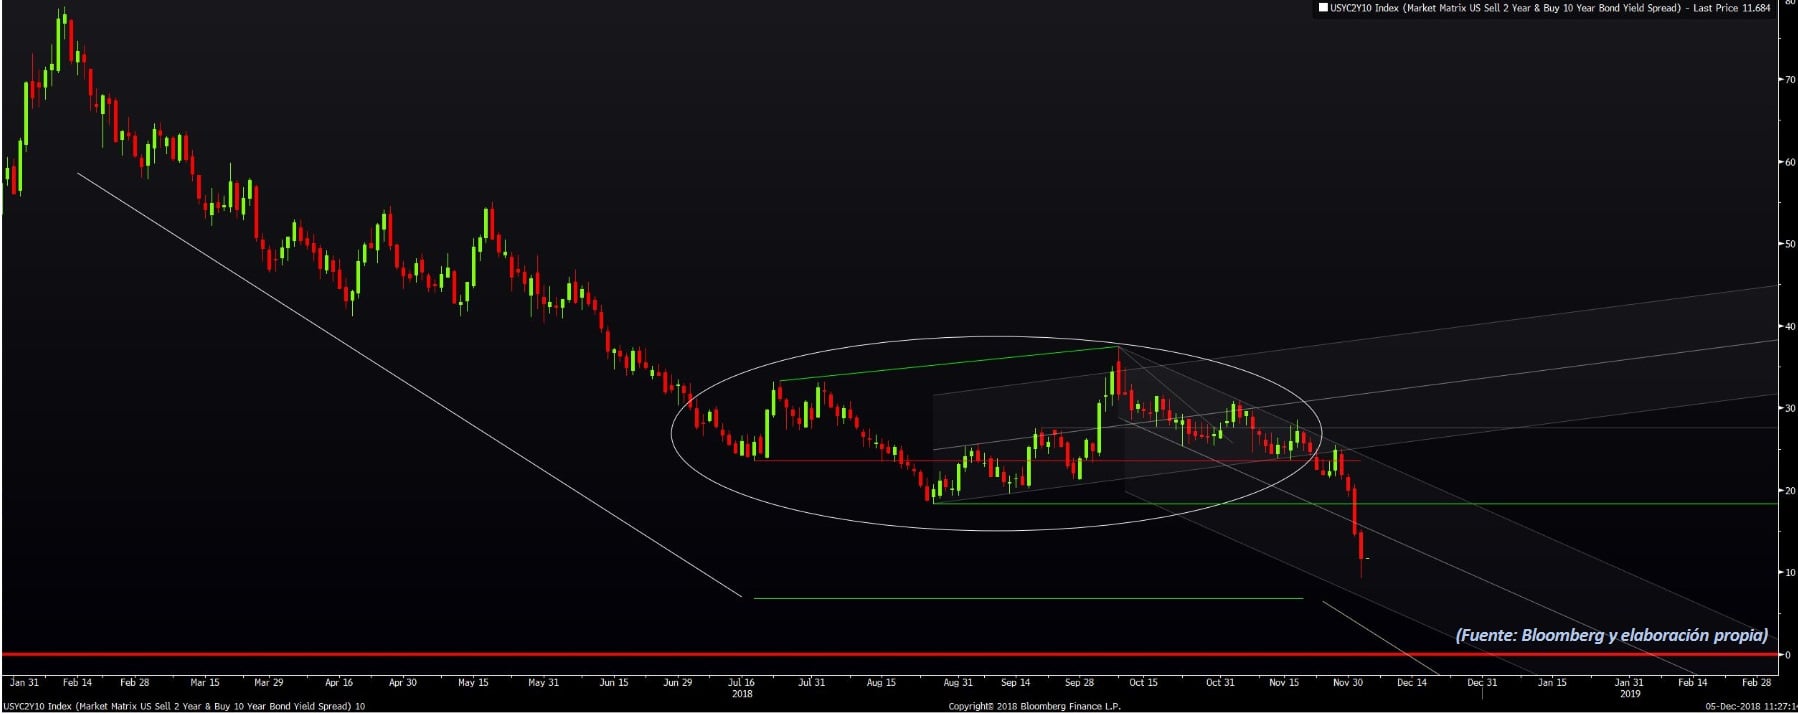Click the white legend swatch beside USYC2Y10 Index
This screenshot has width=1798, height=714.
1323,8
